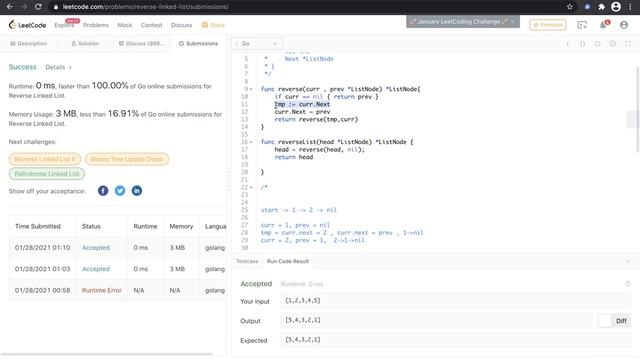Open the playground icon in LeetCode header
The width and height of the screenshot is (640, 360).
pyautogui.click(x=582, y=25)
